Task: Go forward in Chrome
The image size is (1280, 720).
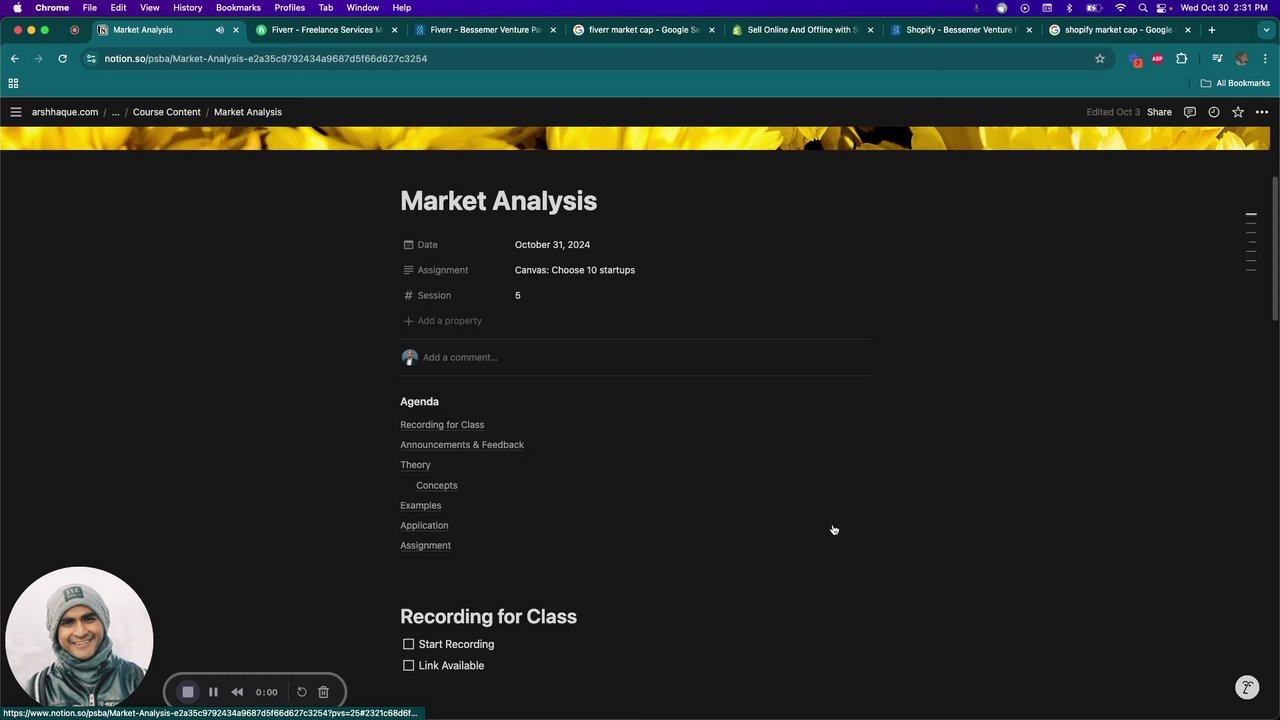Action: 38,59
